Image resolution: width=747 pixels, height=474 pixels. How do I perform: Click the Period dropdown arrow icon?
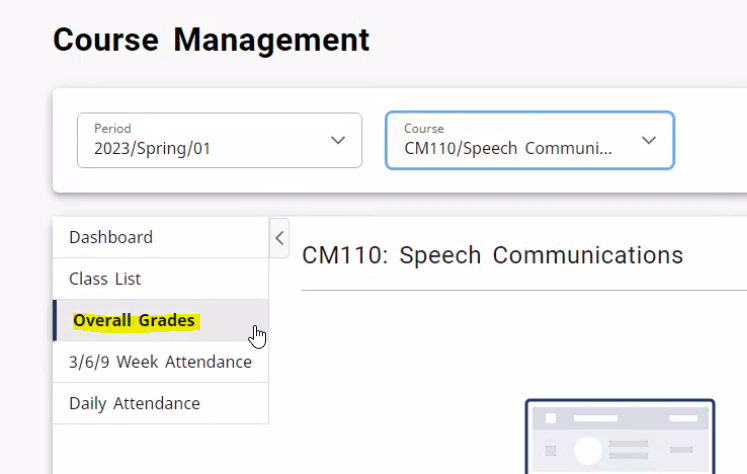coord(338,140)
